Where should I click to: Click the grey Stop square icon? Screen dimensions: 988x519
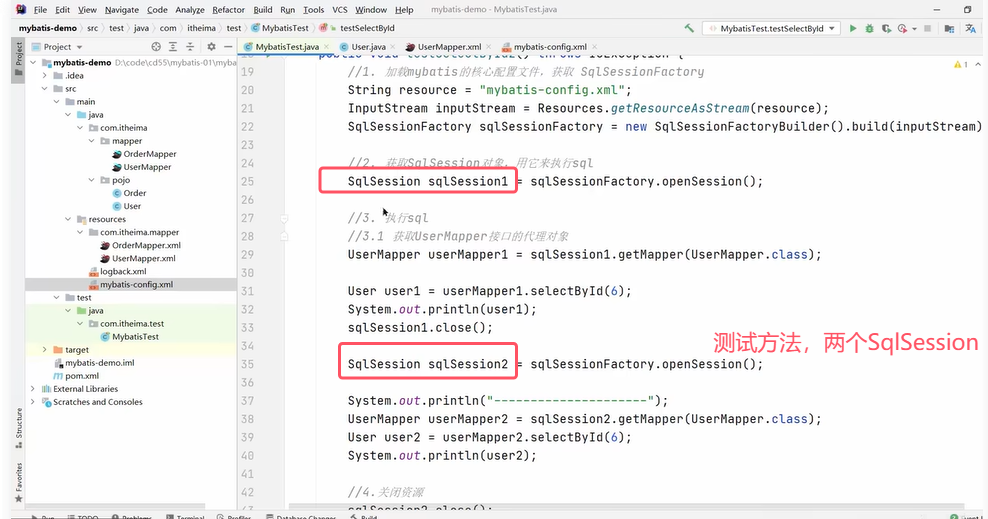coord(928,28)
